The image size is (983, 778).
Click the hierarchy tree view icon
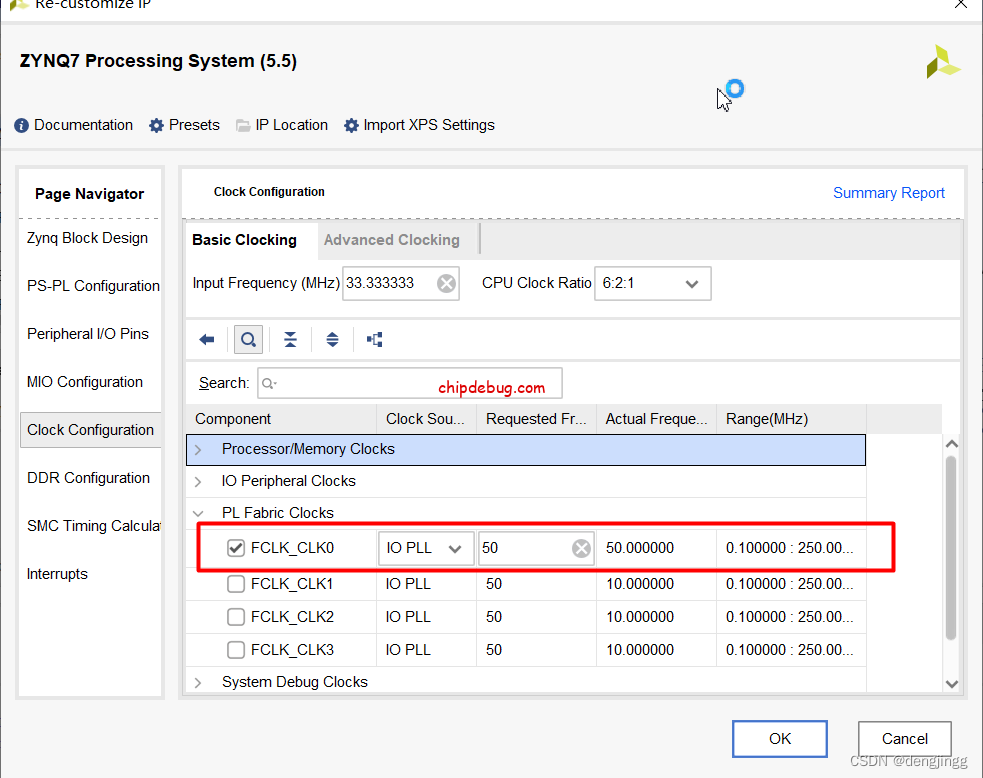point(375,340)
